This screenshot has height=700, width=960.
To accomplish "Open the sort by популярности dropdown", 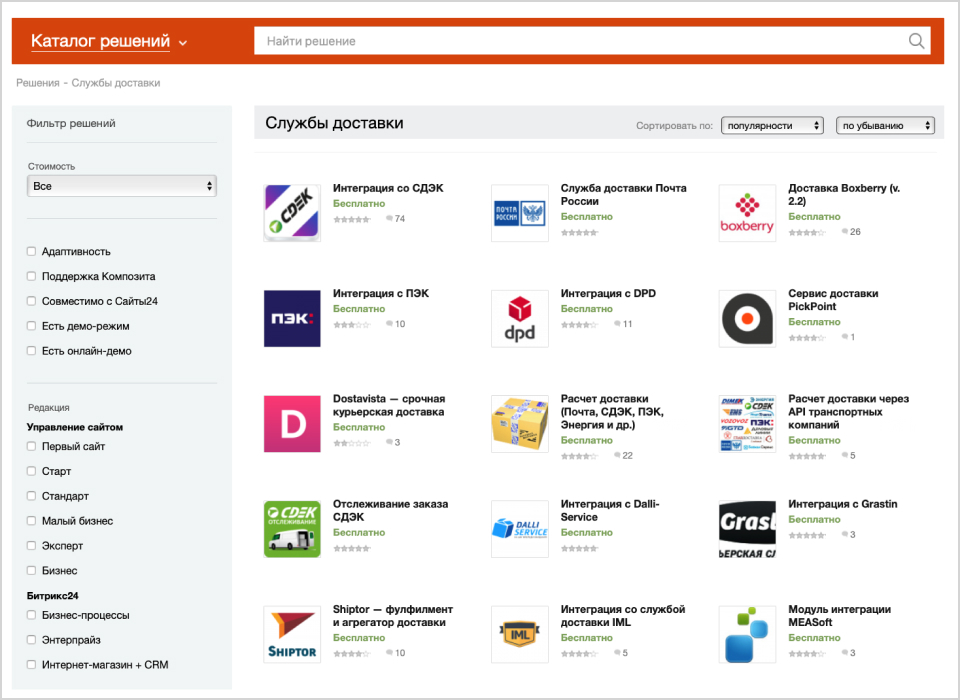I will (x=772, y=126).
